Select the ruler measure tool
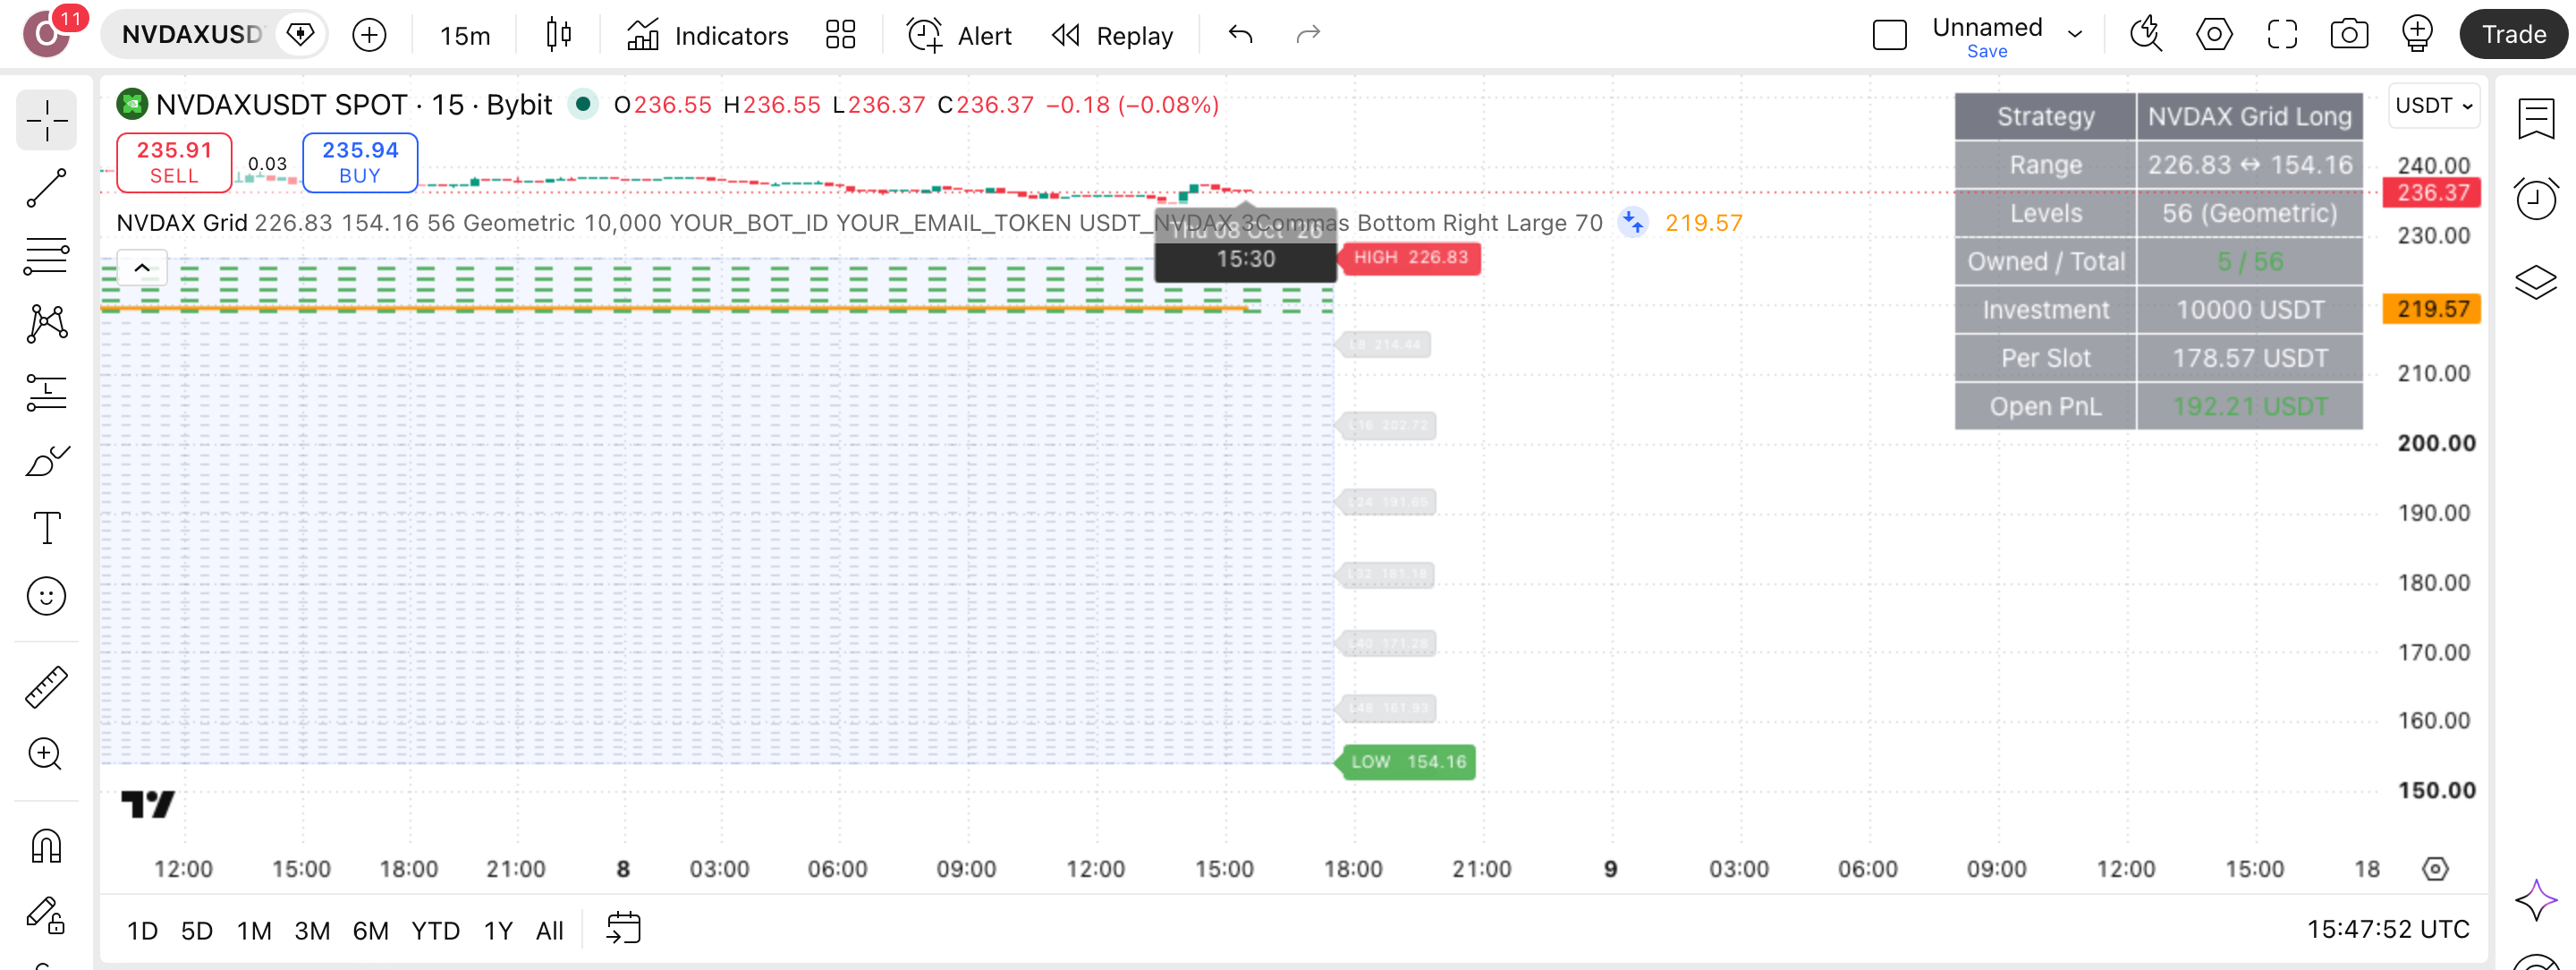This screenshot has width=2576, height=970. point(46,688)
